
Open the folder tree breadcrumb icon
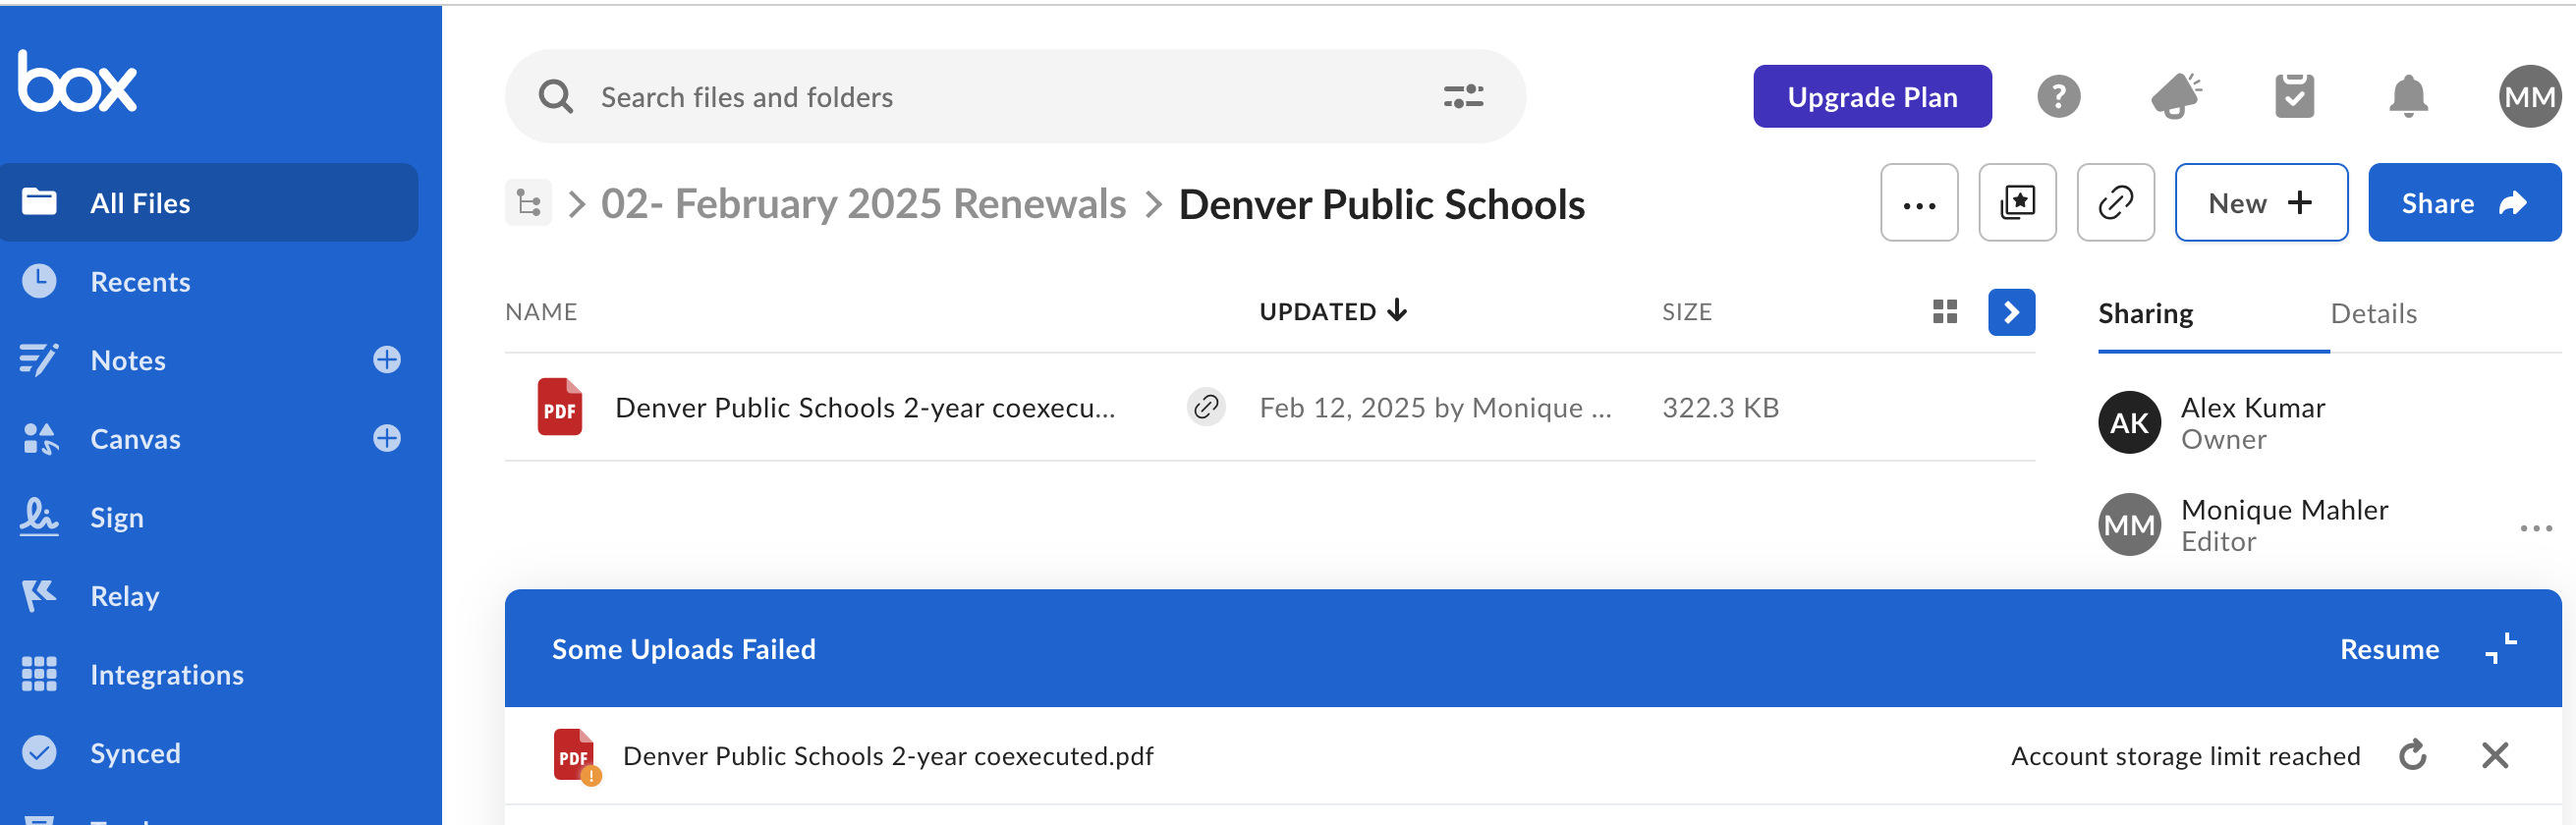pyautogui.click(x=528, y=203)
